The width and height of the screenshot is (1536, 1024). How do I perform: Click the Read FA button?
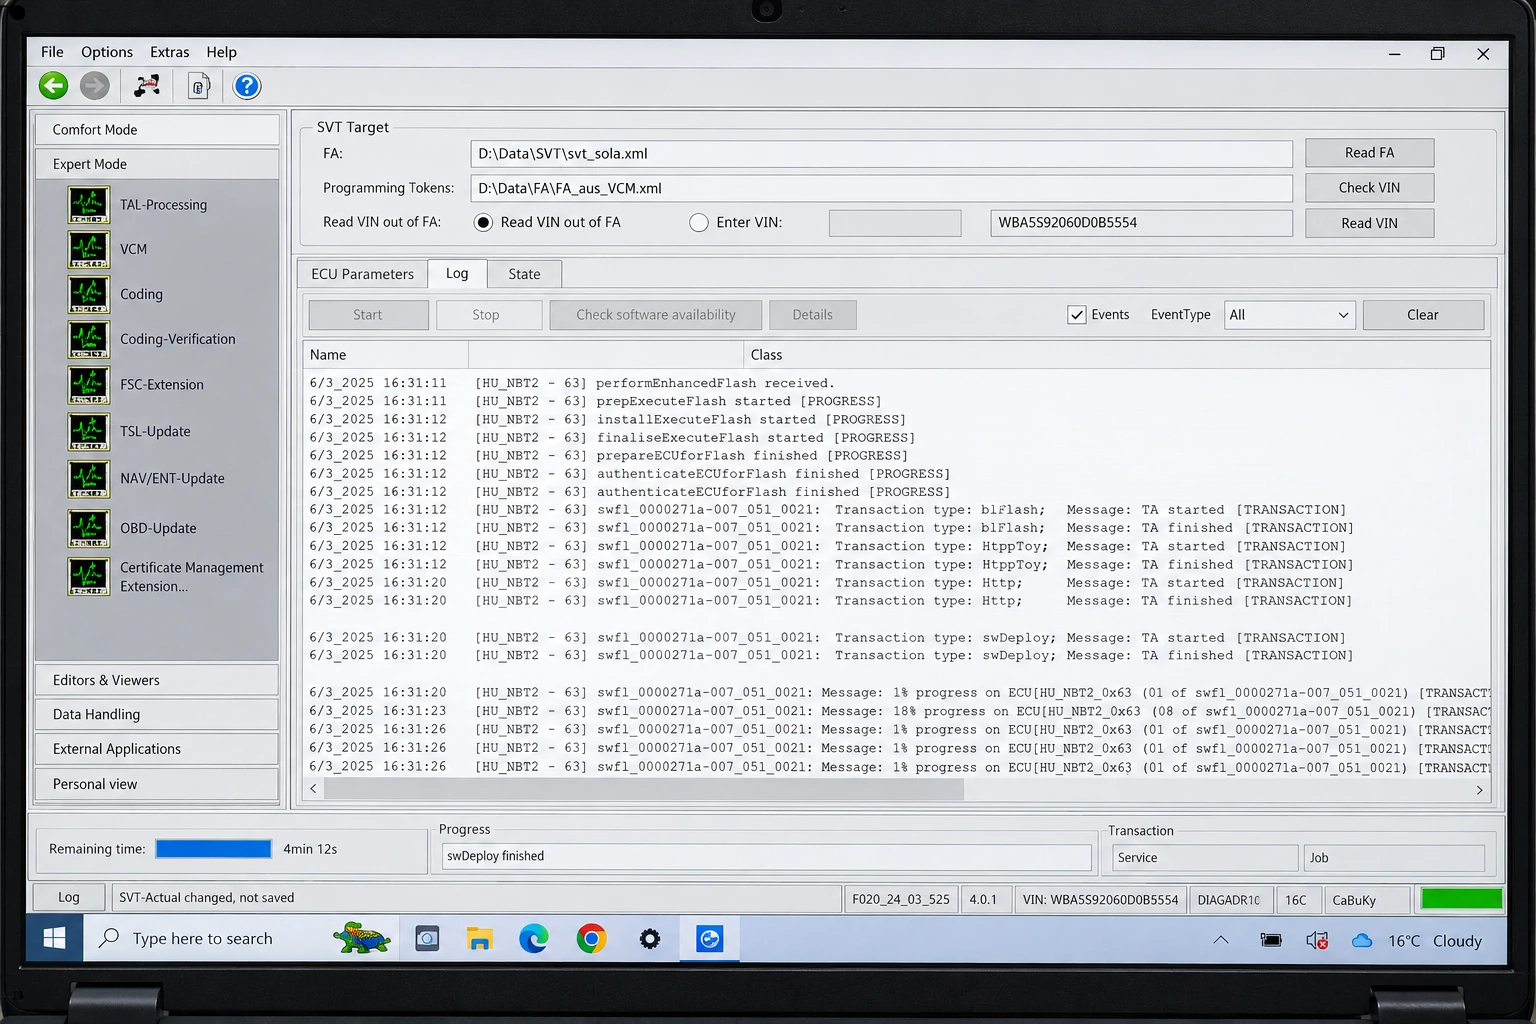click(1369, 153)
